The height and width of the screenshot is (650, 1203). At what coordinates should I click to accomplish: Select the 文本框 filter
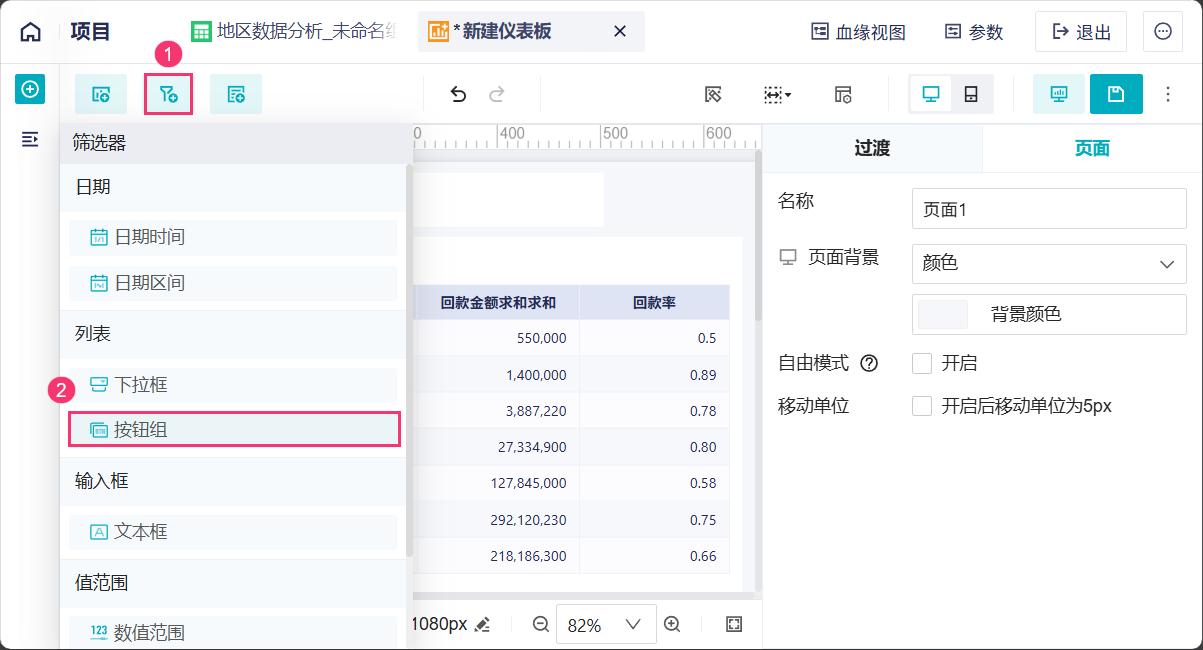point(233,532)
